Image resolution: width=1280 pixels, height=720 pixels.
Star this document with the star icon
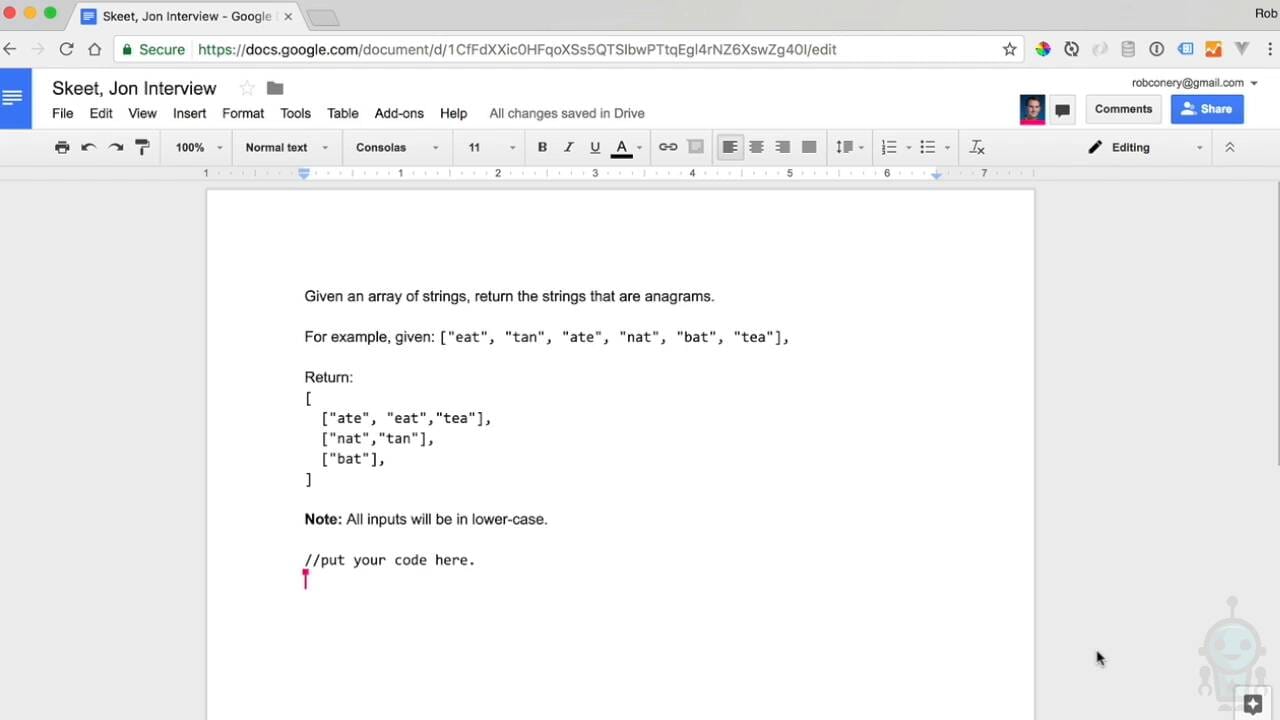coord(247,88)
